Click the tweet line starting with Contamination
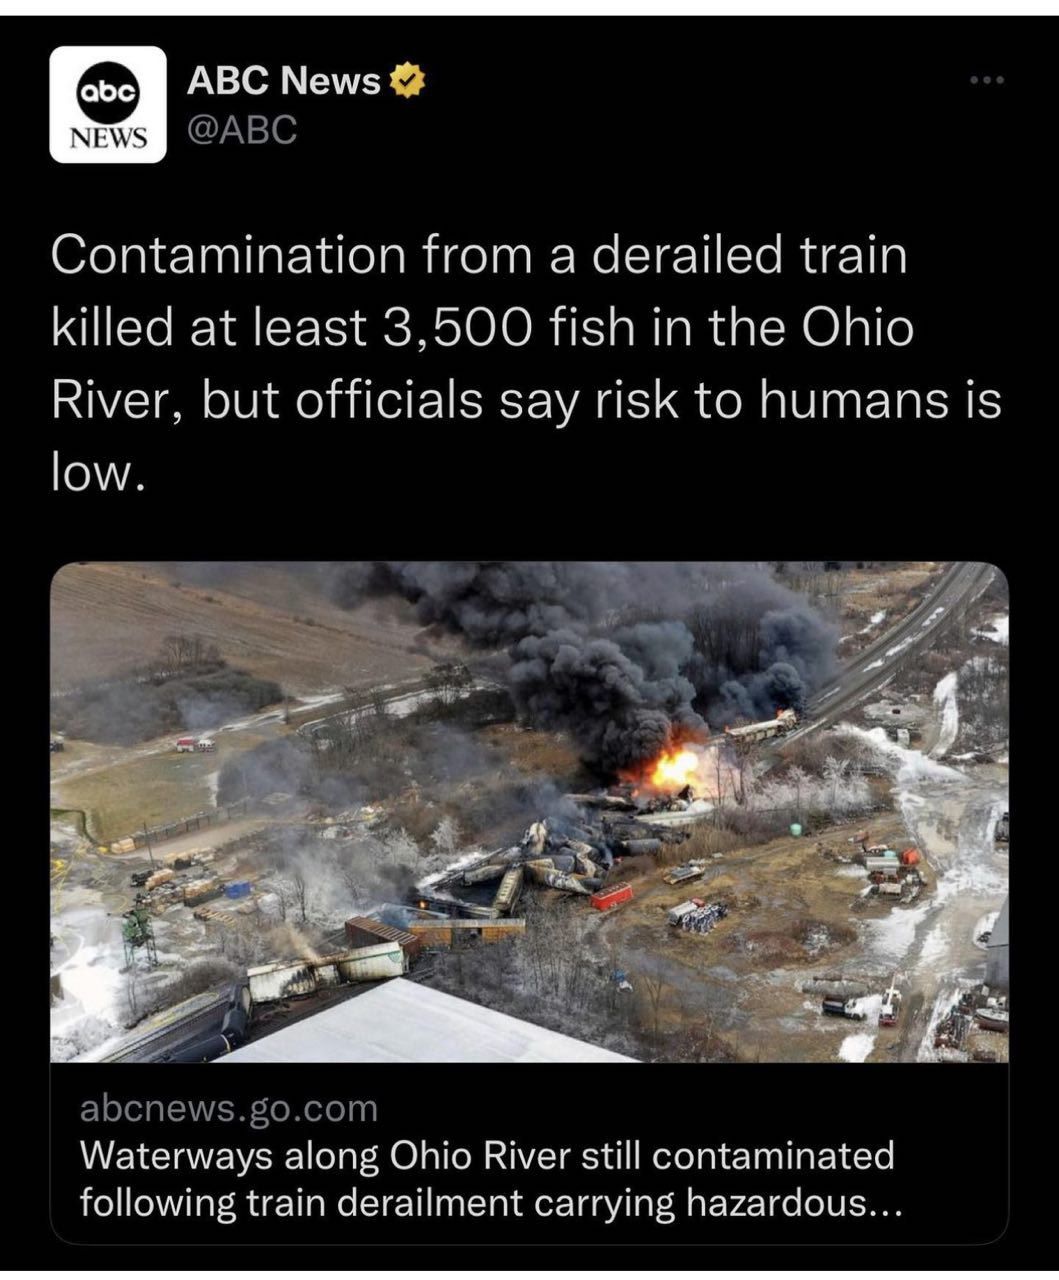Screen dimensions: 1059x1280 click(x=479, y=256)
